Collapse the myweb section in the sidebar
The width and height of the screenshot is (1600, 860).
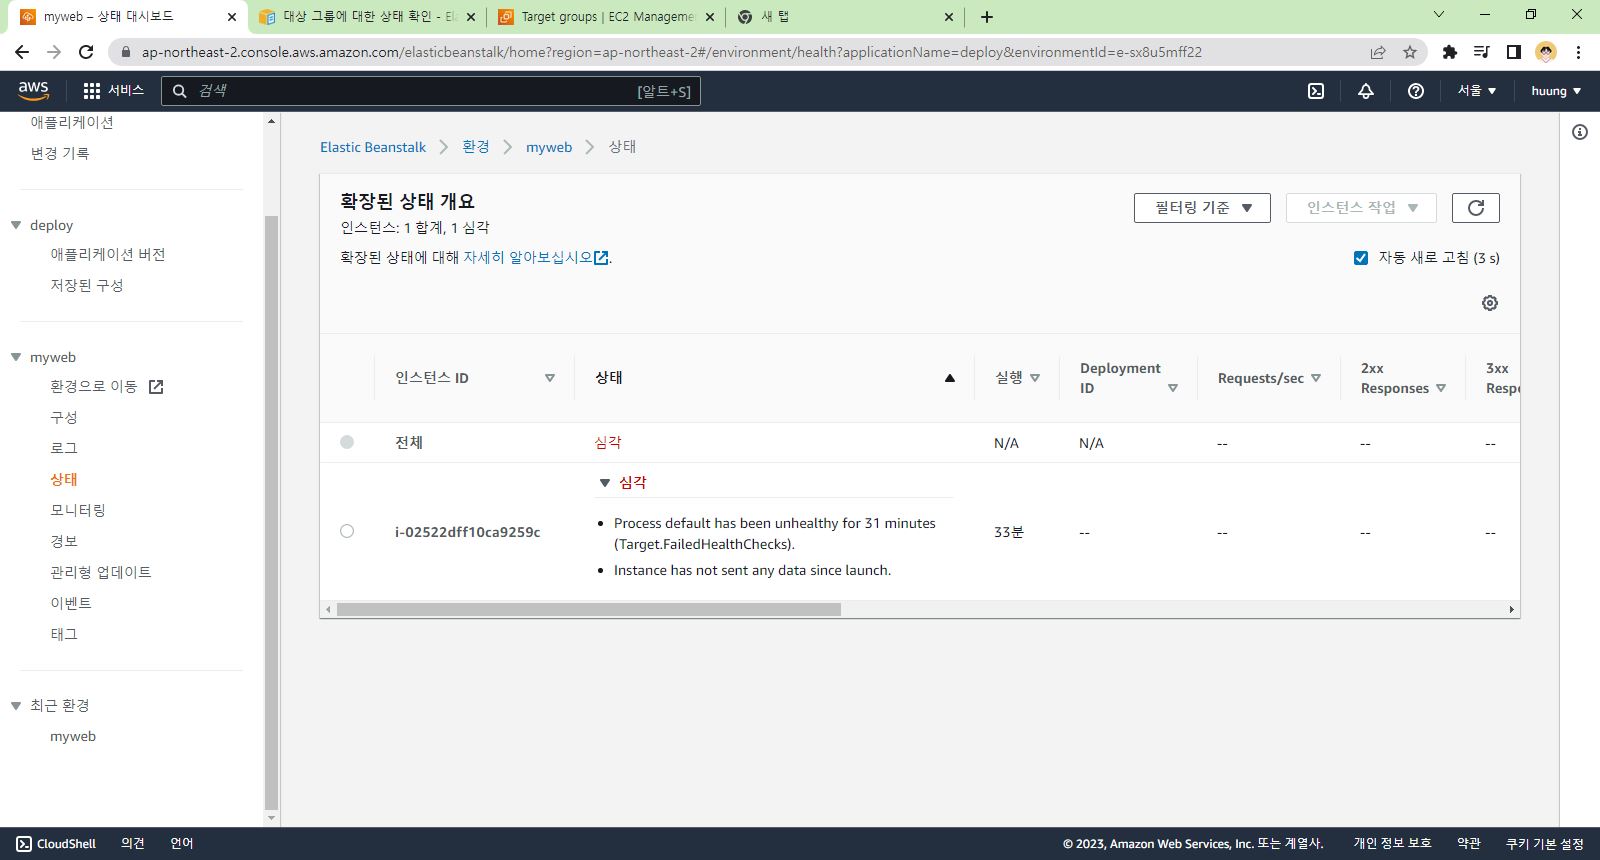tap(16, 357)
